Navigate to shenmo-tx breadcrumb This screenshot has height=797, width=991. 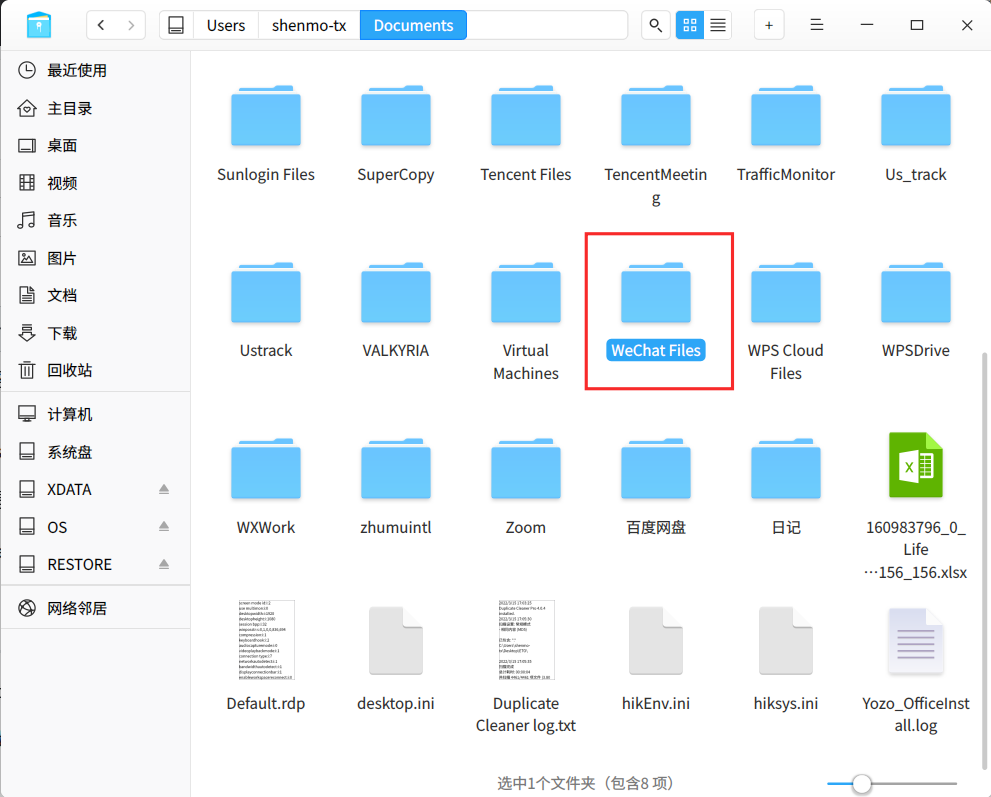coord(309,25)
